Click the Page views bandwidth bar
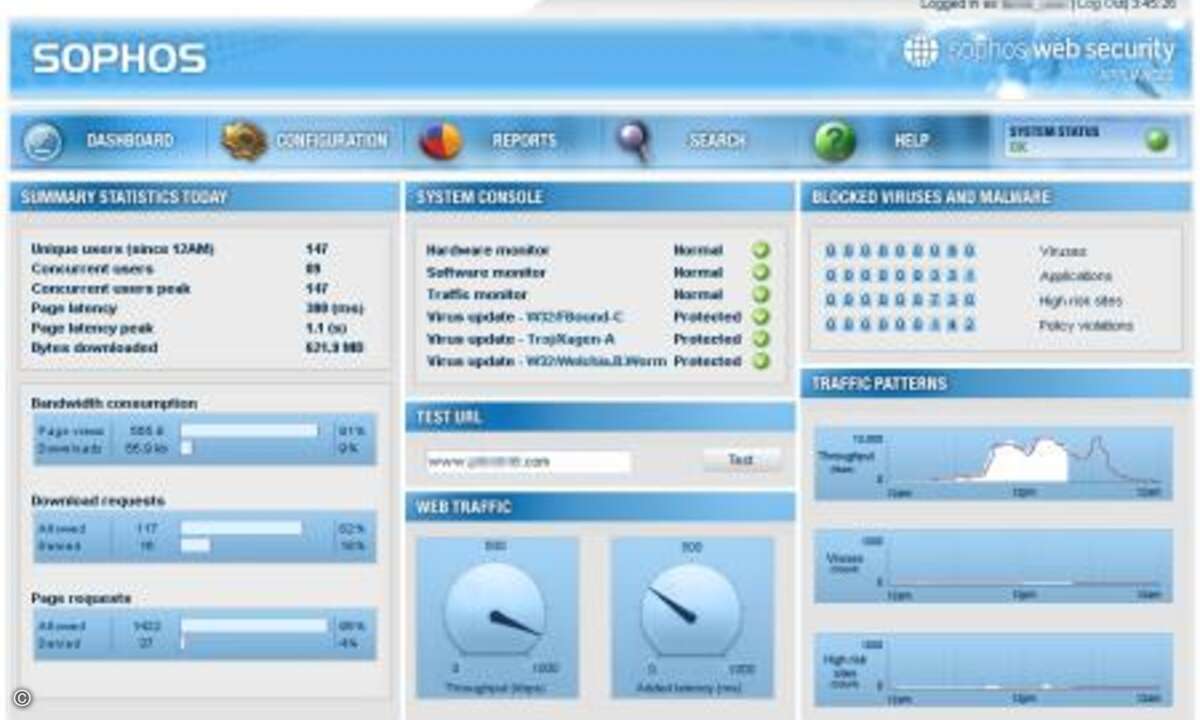The height and width of the screenshot is (720, 1200). (x=249, y=431)
